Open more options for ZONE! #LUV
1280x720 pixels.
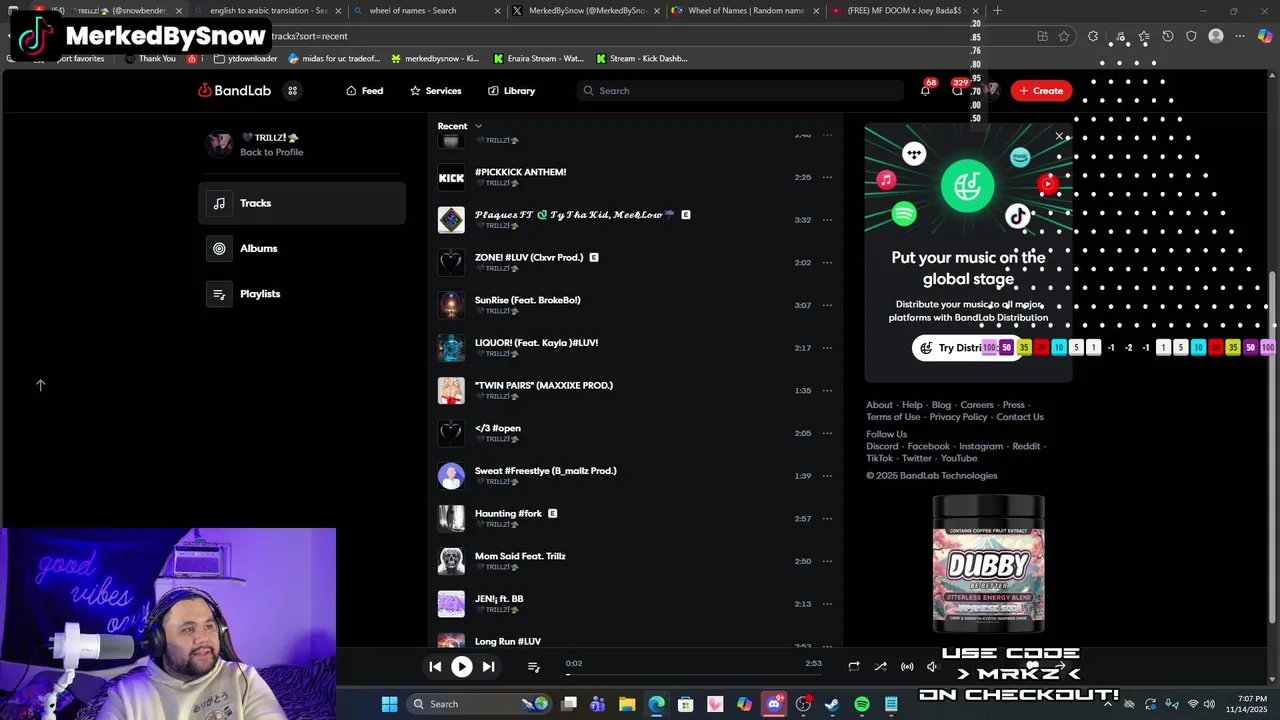point(827,263)
